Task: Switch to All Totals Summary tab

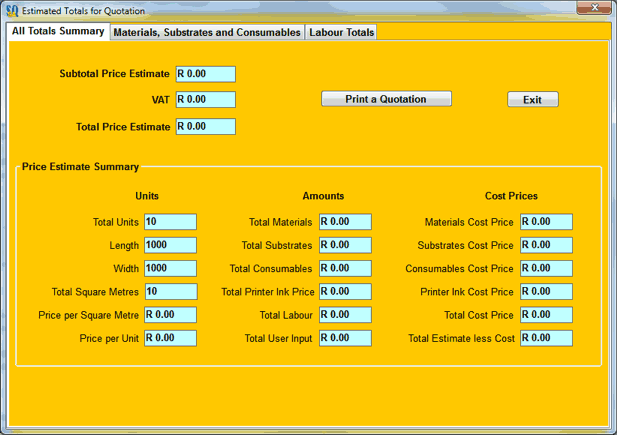Action: [58, 32]
